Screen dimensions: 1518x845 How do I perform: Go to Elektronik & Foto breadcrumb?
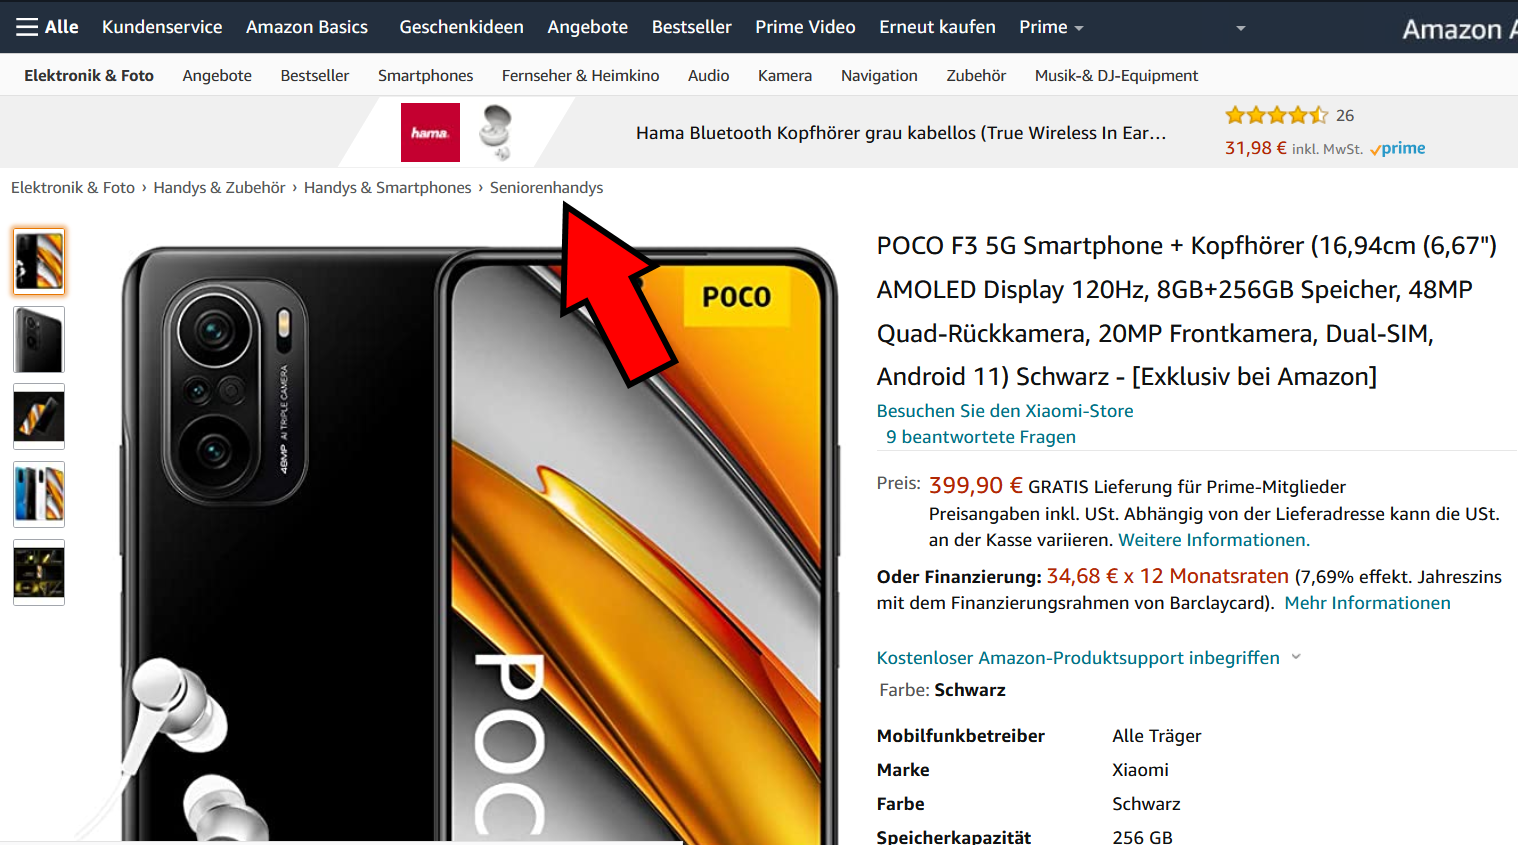pyautogui.click(x=73, y=187)
